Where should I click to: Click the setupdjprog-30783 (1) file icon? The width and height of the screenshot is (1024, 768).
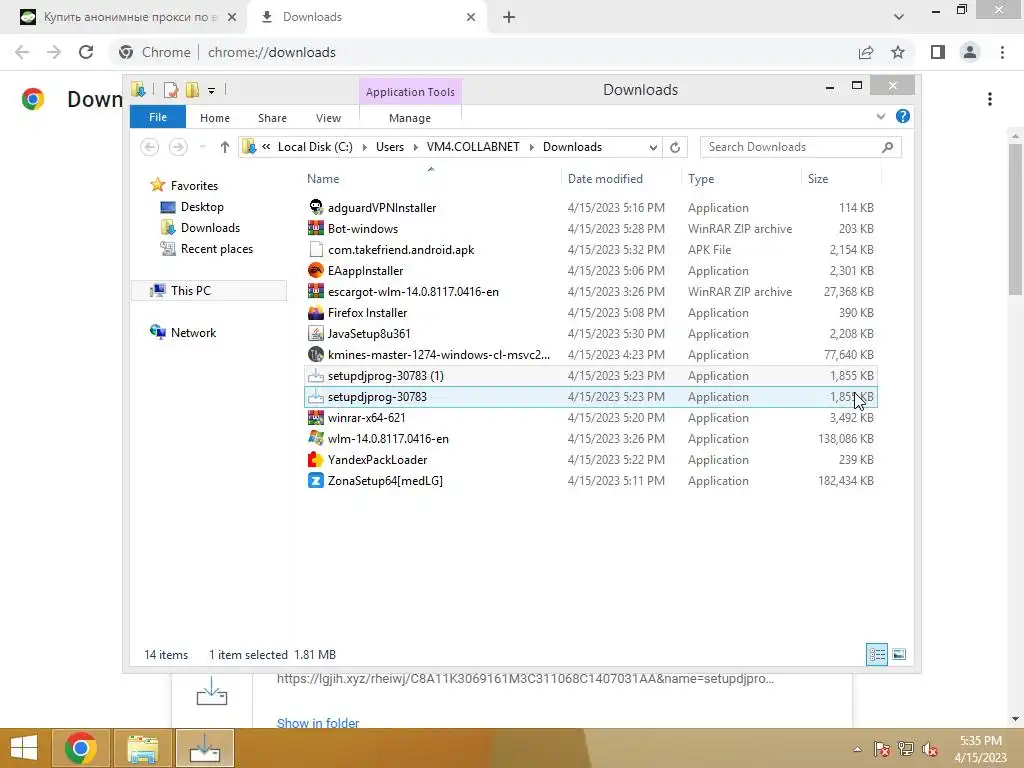[316, 376]
